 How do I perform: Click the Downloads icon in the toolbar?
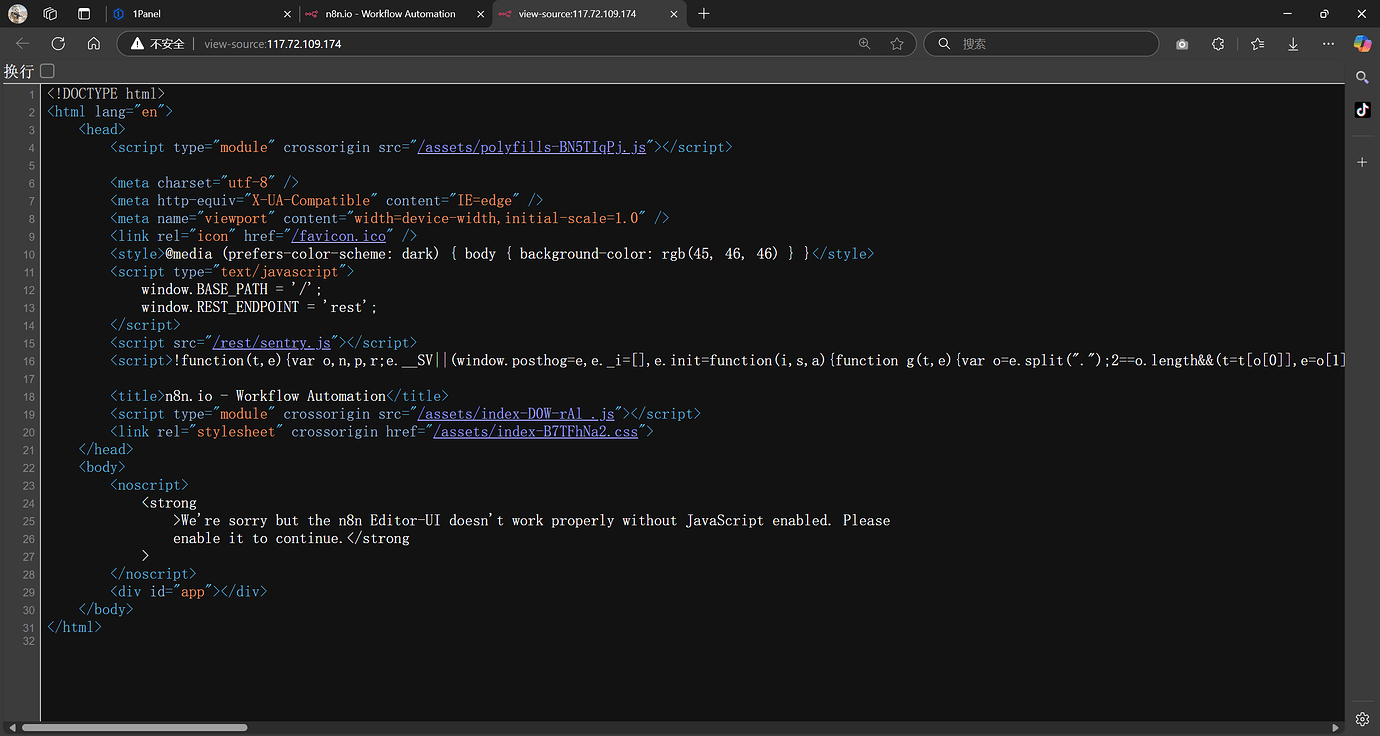point(1293,43)
